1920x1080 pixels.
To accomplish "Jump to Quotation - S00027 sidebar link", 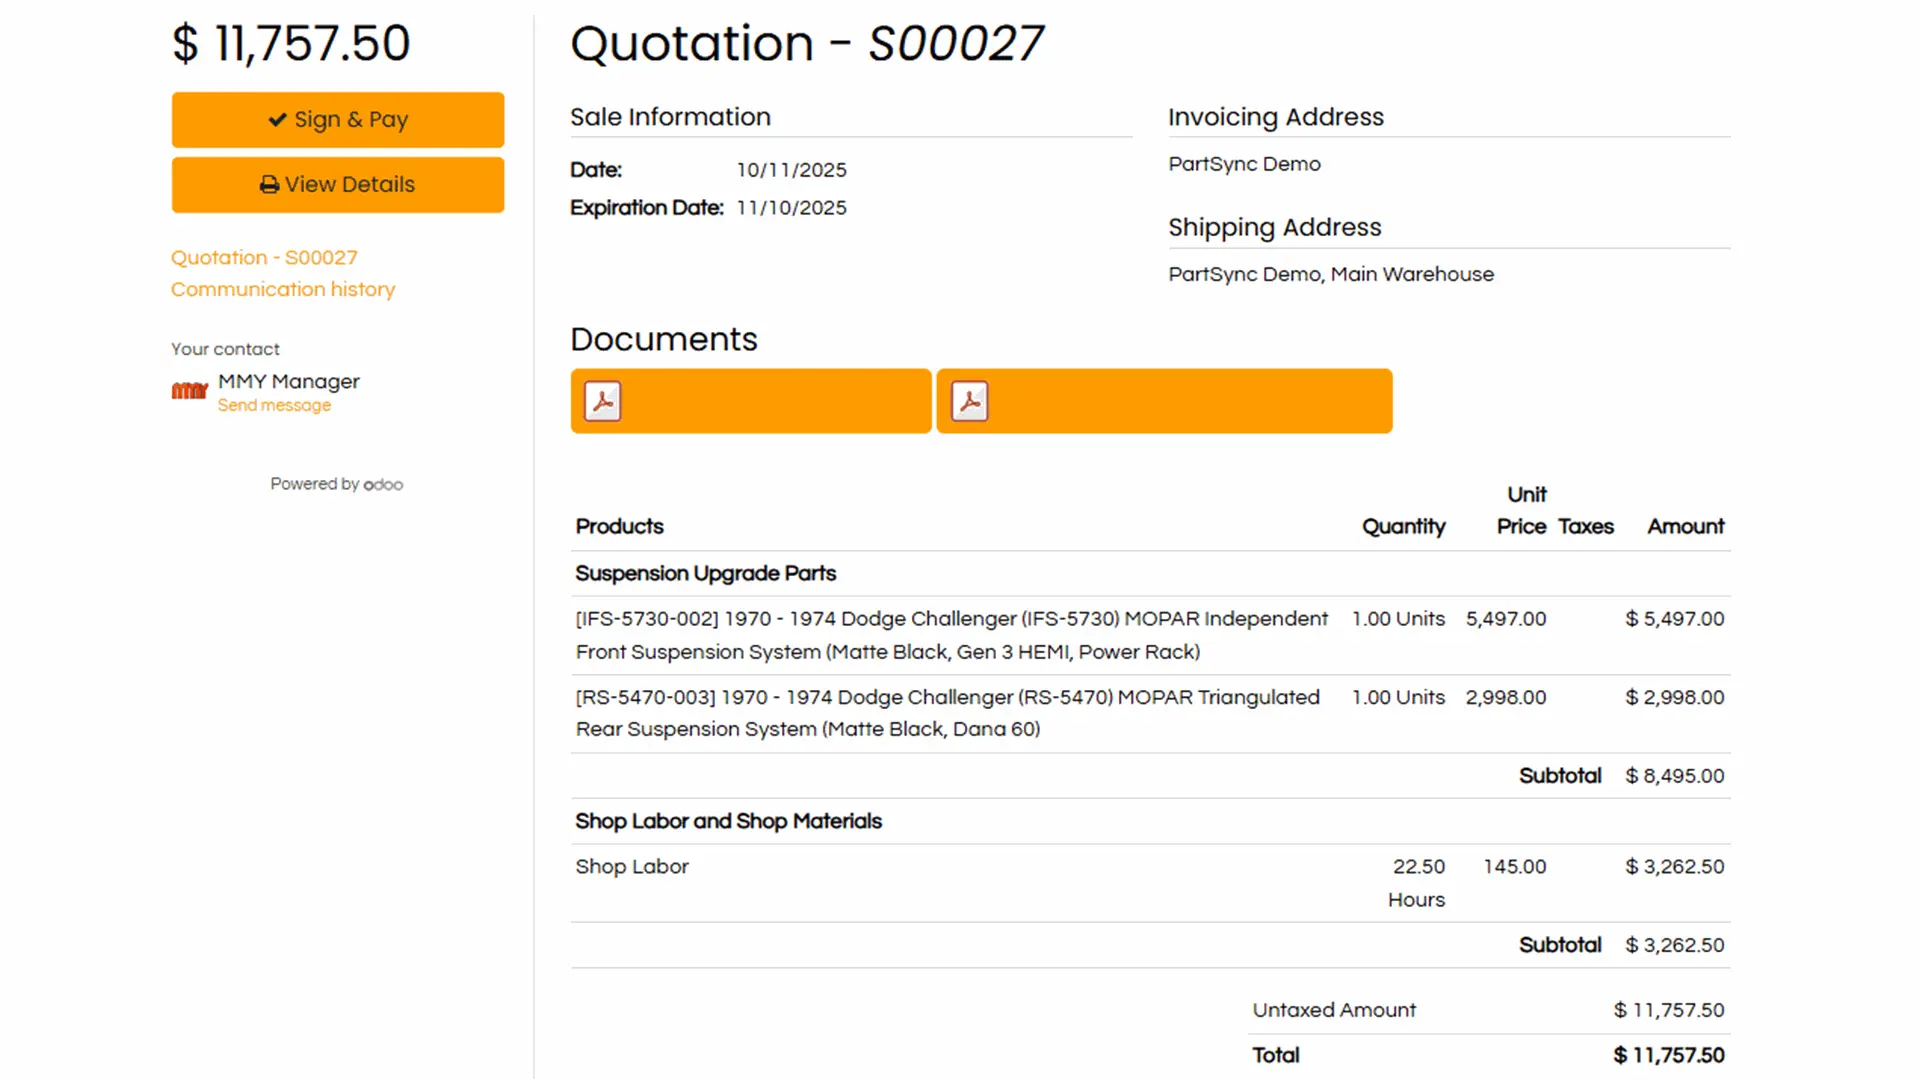I will point(264,257).
